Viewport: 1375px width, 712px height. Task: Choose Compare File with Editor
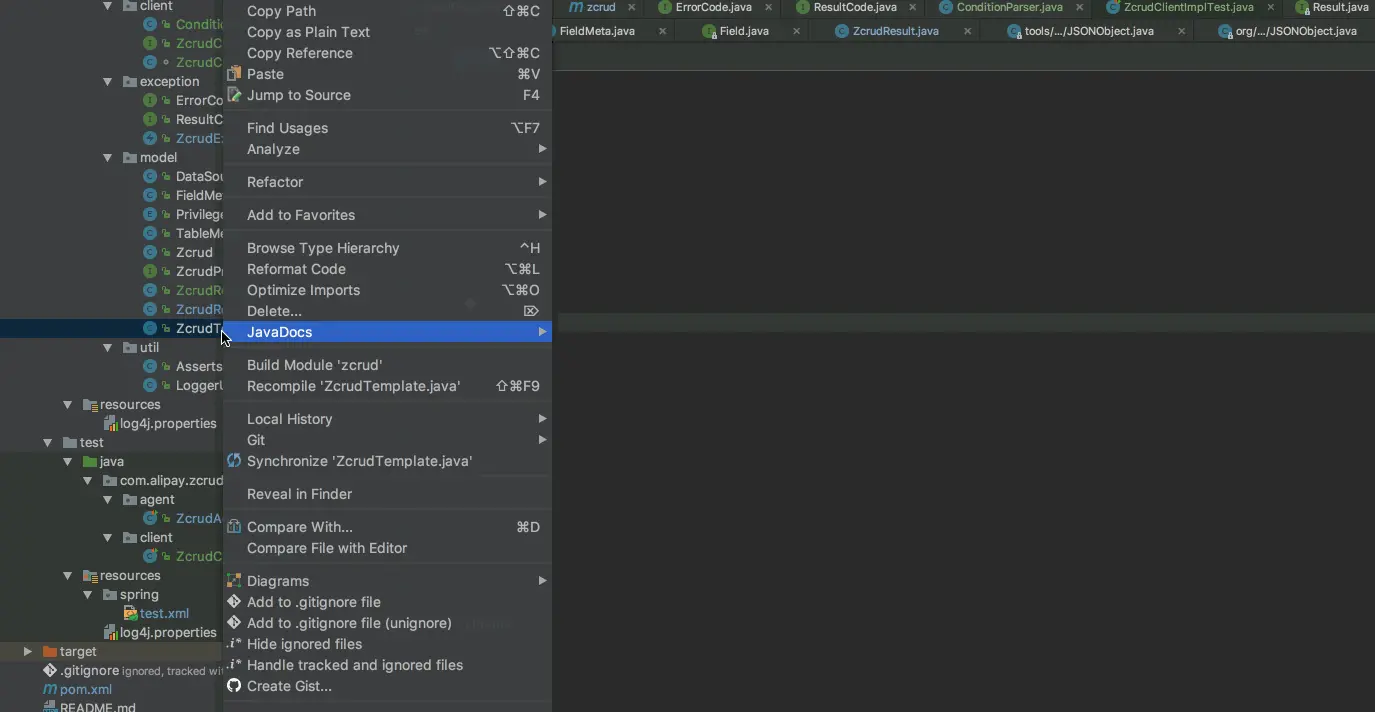pyautogui.click(x=387, y=548)
